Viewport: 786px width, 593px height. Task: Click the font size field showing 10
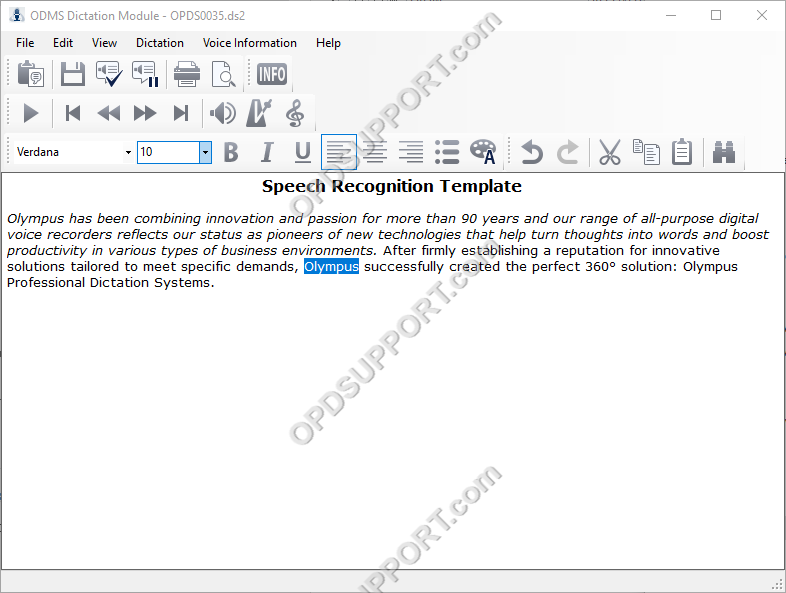(168, 152)
